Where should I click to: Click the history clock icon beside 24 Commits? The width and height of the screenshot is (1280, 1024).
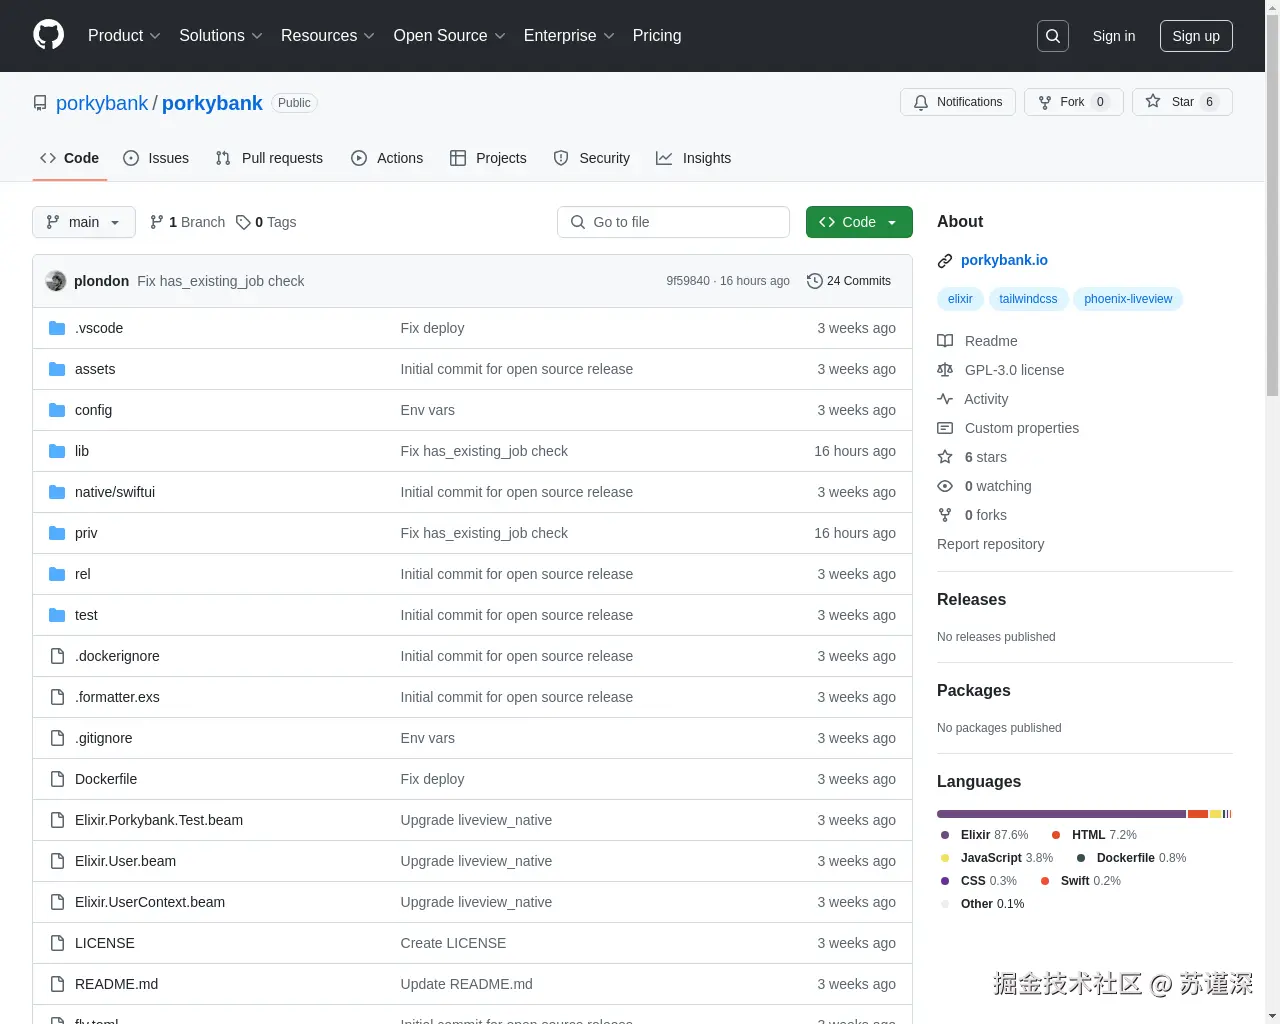tap(815, 281)
